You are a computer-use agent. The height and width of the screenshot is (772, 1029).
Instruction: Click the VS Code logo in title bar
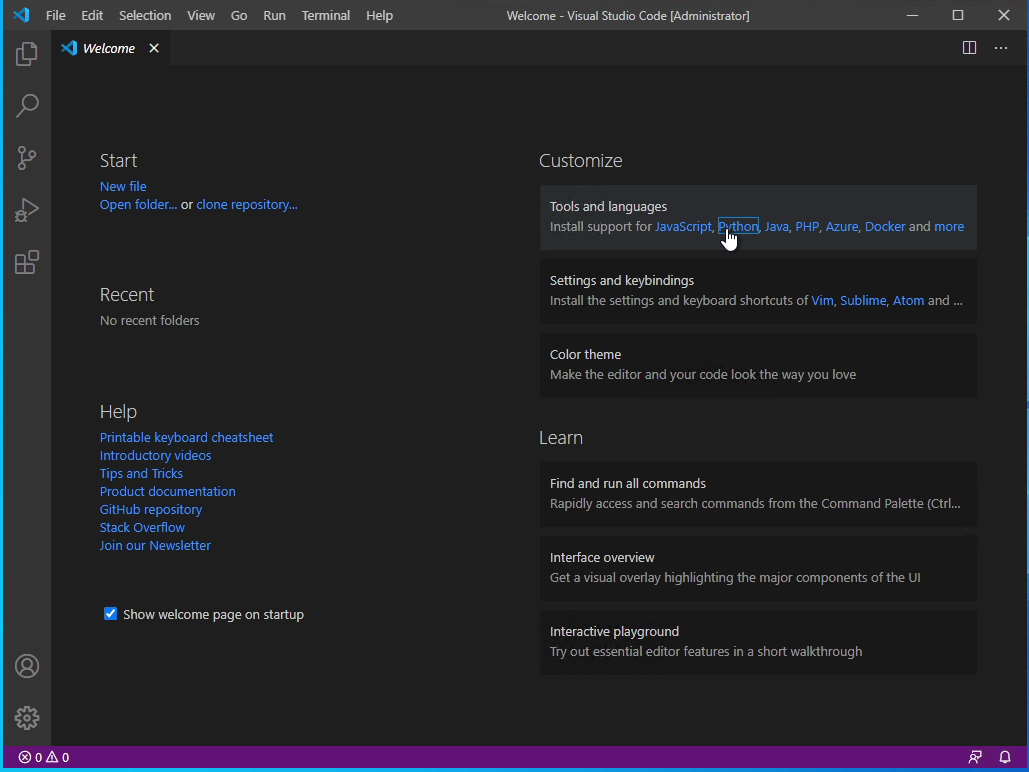point(21,14)
